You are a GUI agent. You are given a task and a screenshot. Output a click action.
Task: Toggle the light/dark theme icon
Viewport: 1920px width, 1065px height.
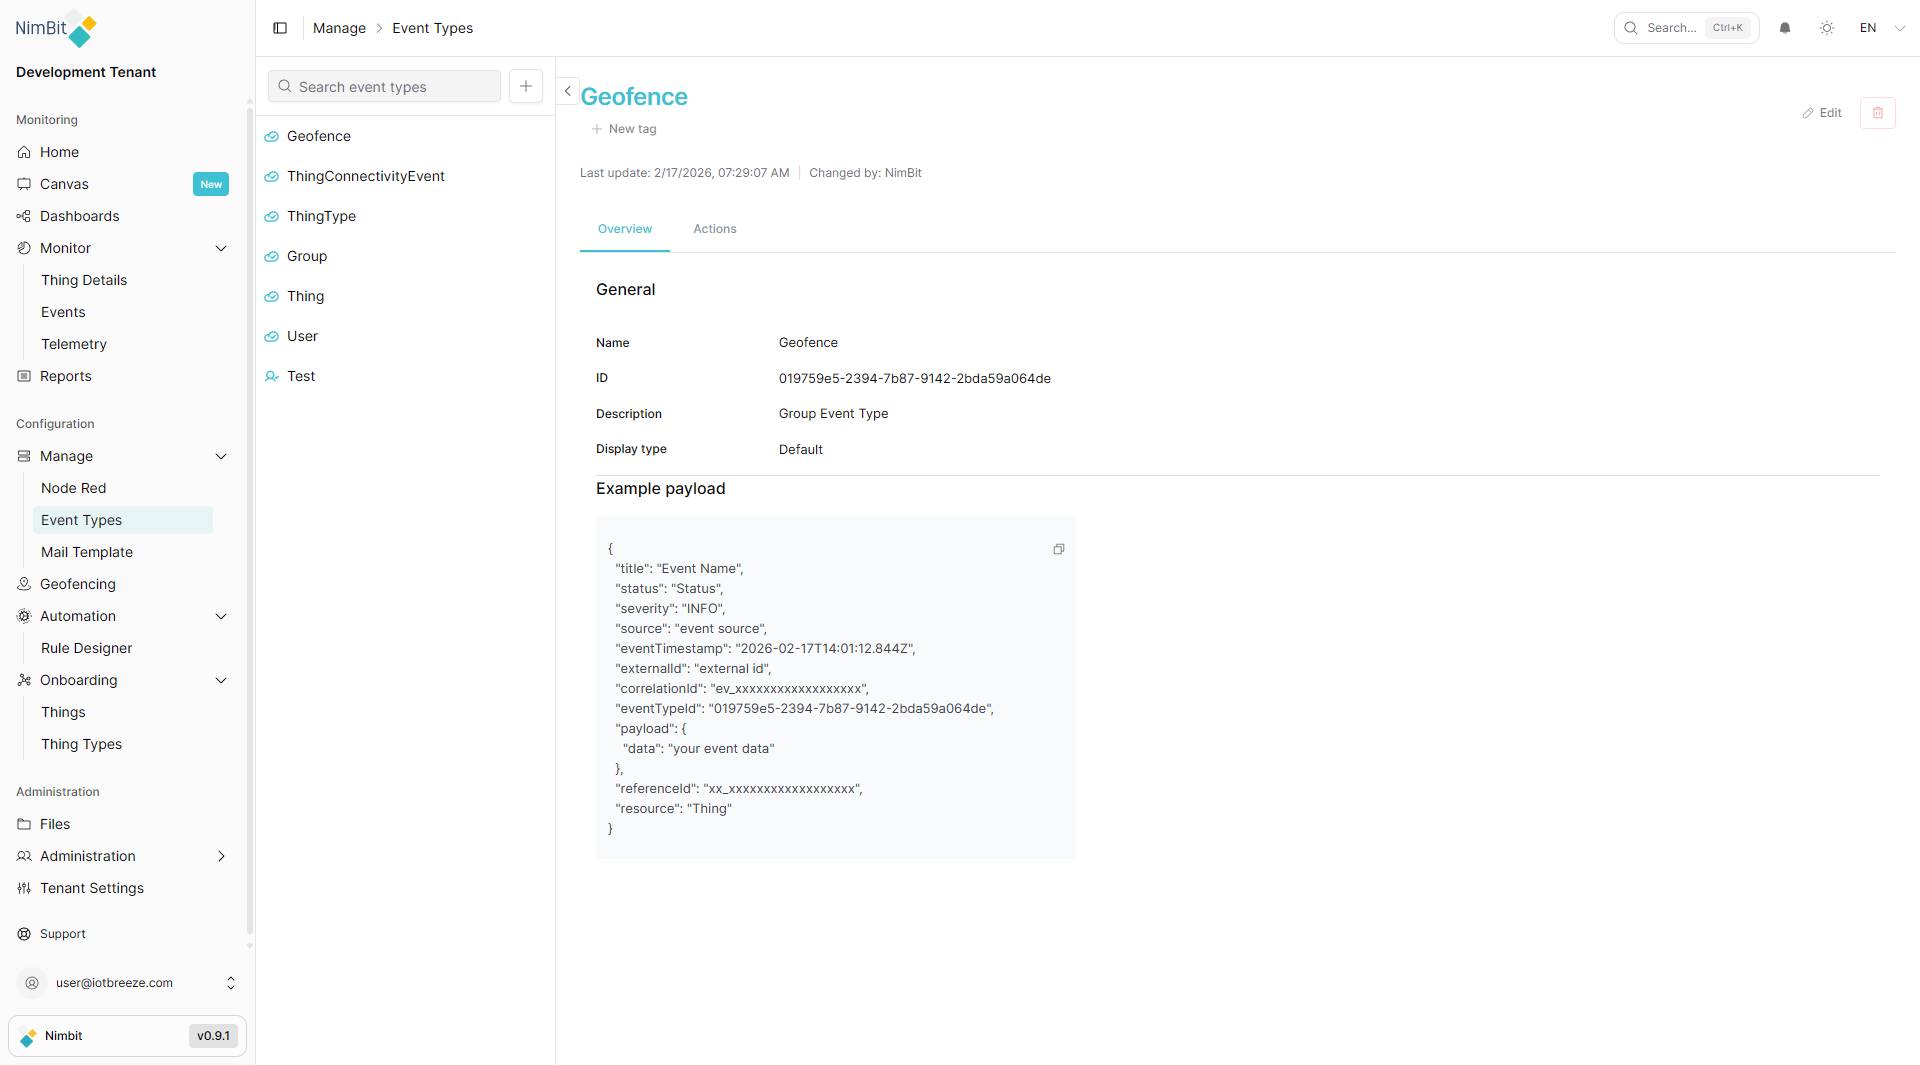(x=1827, y=28)
